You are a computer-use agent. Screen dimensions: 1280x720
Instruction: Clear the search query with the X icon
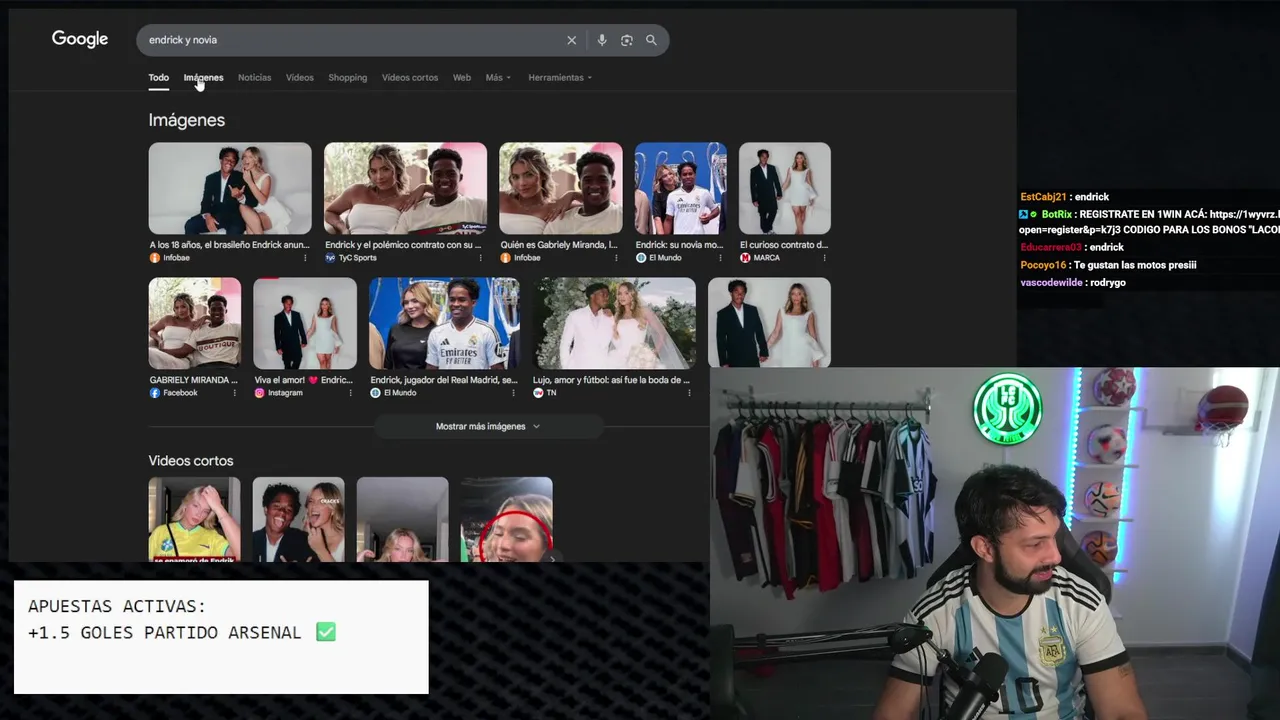point(572,40)
